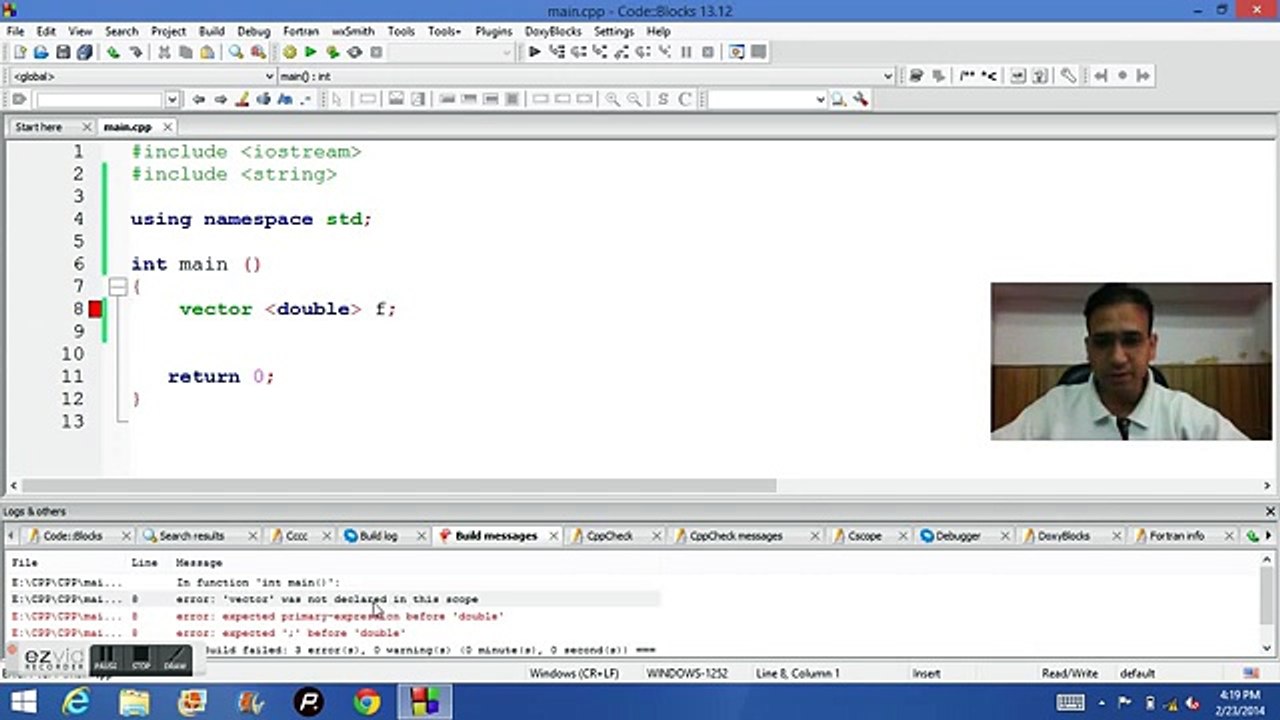
Task: Select error 'vector' was not declared row
Action: (x=335, y=599)
